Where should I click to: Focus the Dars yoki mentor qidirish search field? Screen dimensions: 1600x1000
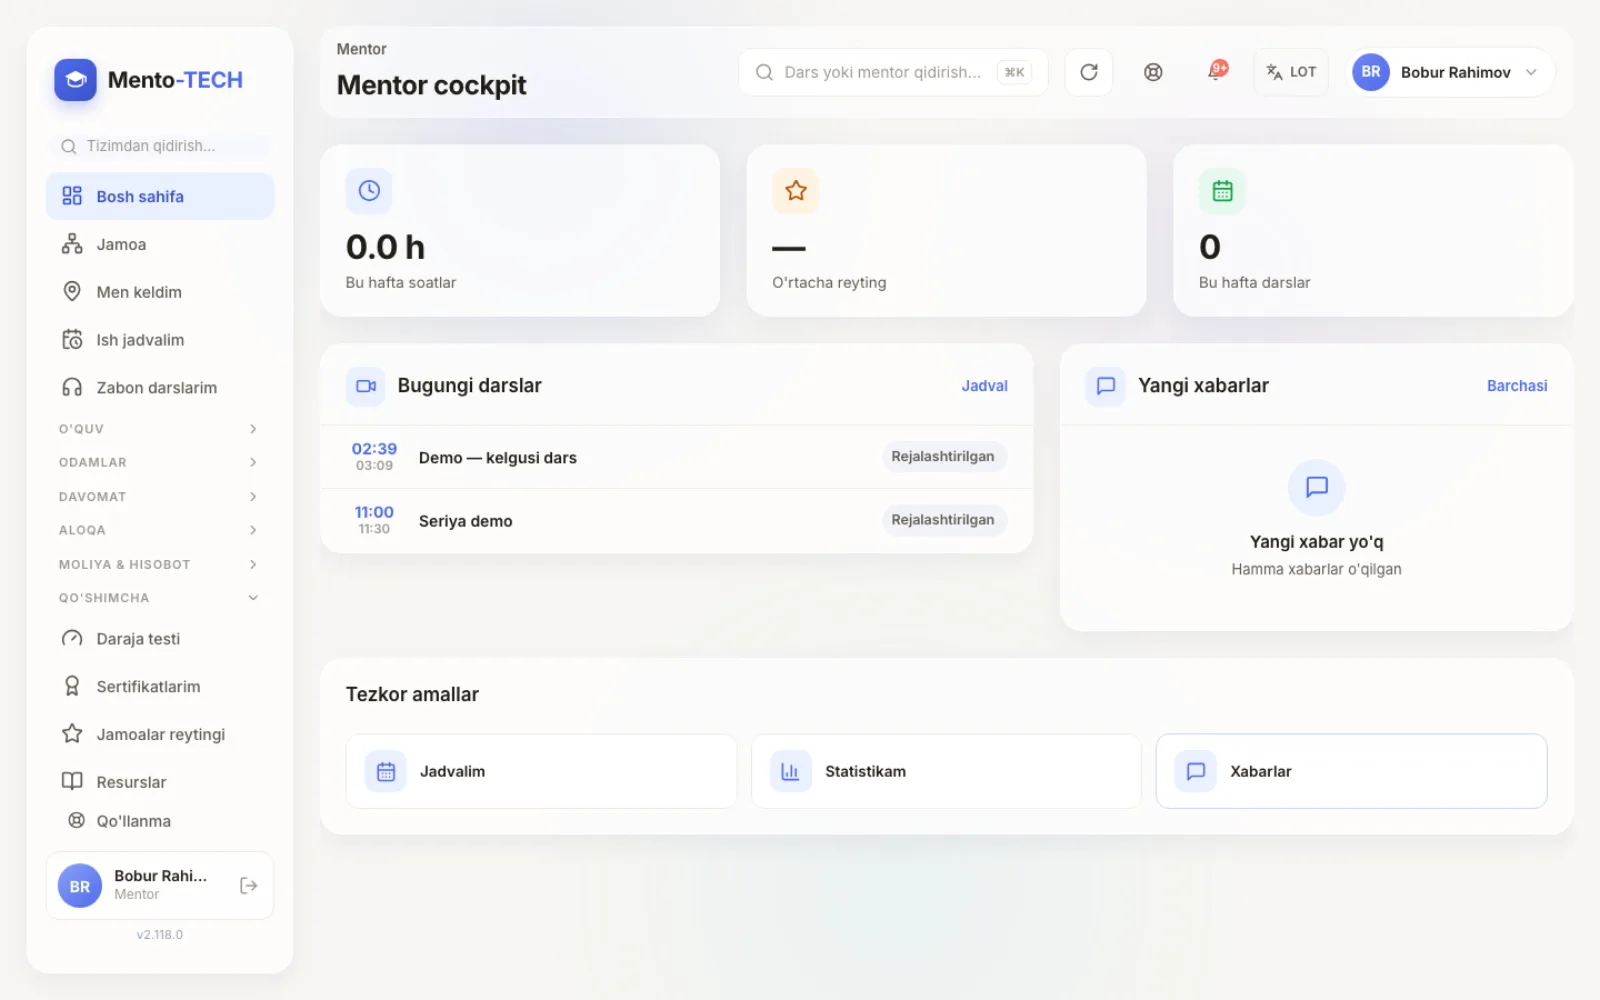point(893,72)
